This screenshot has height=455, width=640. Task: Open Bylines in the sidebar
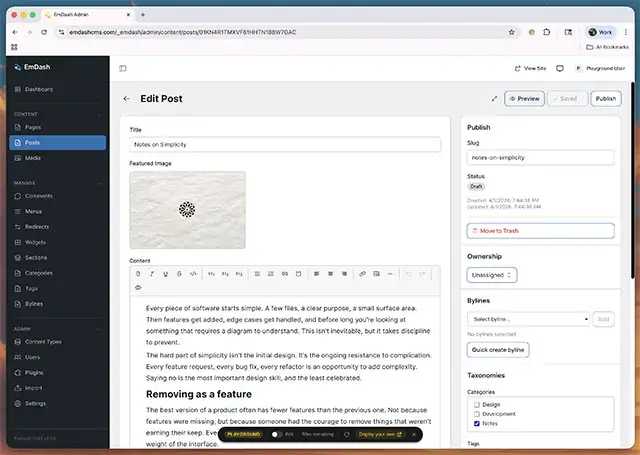[x=58, y=304]
